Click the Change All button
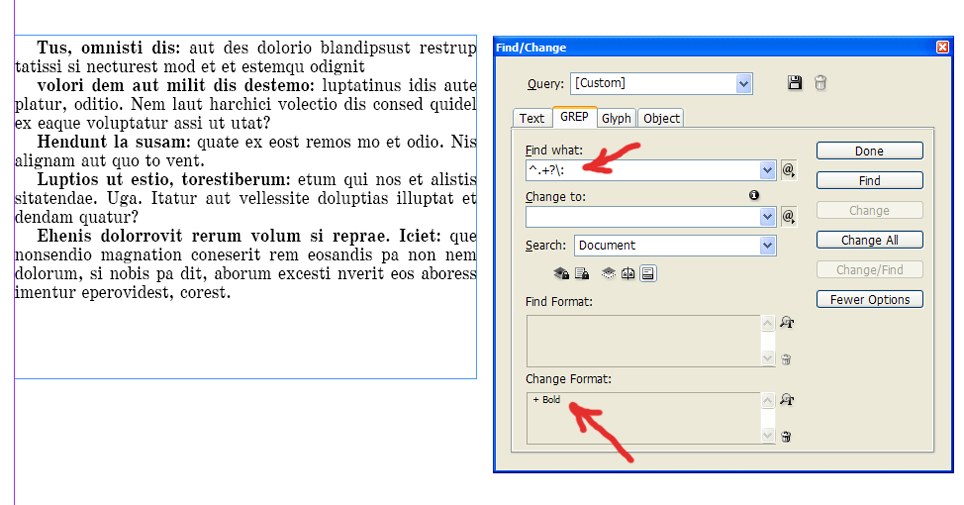 point(869,240)
